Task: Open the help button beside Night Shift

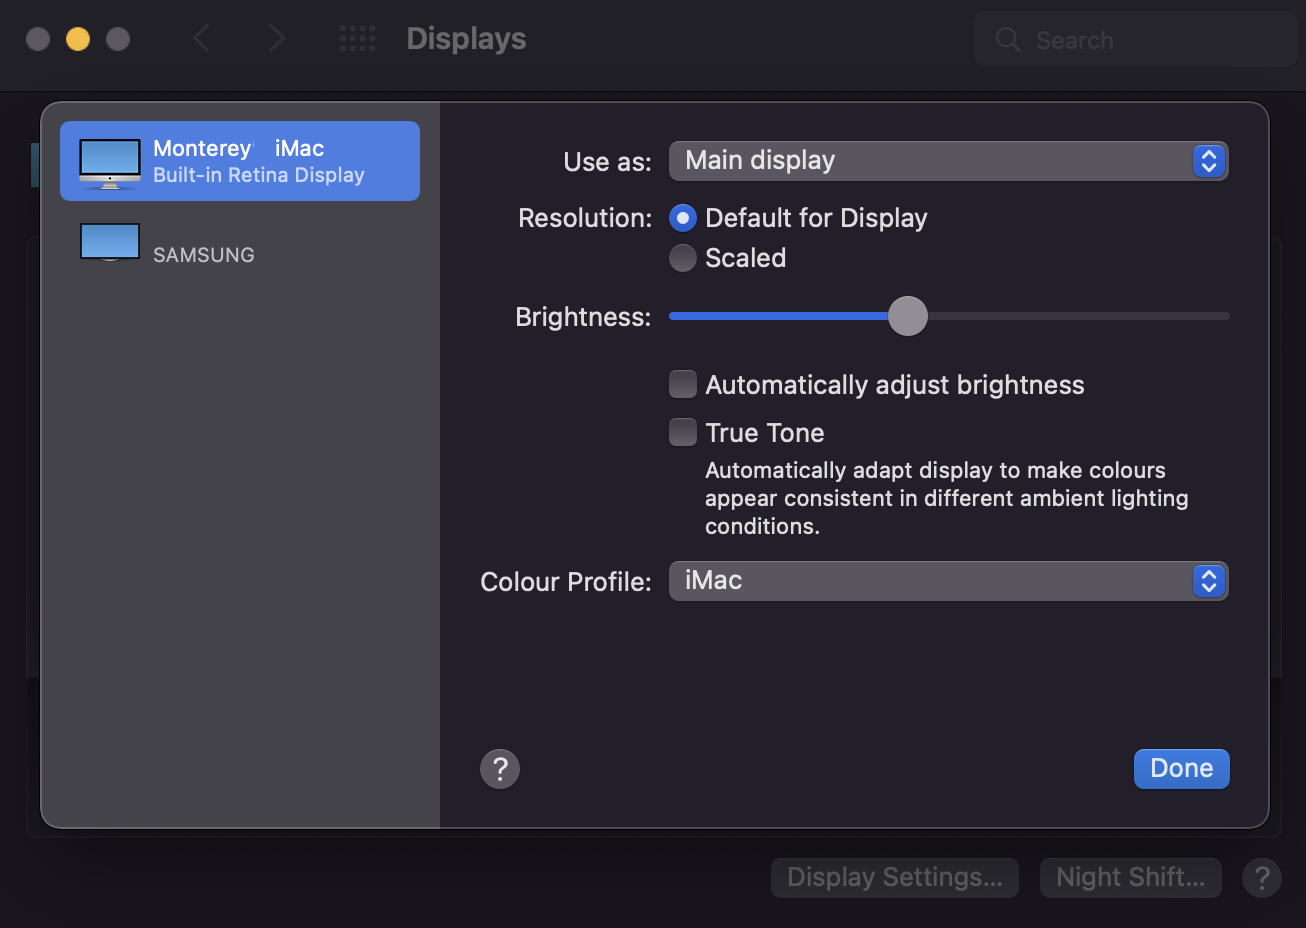Action: pyautogui.click(x=1261, y=878)
